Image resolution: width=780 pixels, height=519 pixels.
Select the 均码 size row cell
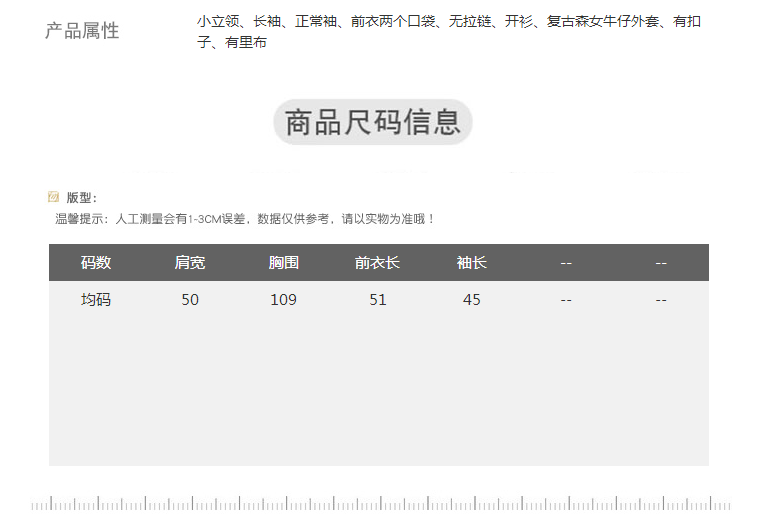96,299
